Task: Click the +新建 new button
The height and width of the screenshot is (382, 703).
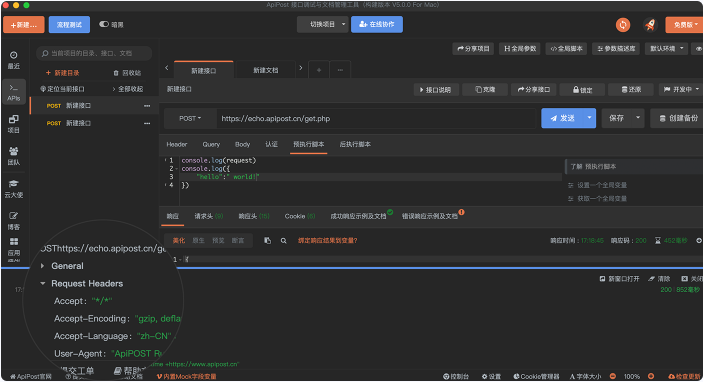Action: (24, 25)
